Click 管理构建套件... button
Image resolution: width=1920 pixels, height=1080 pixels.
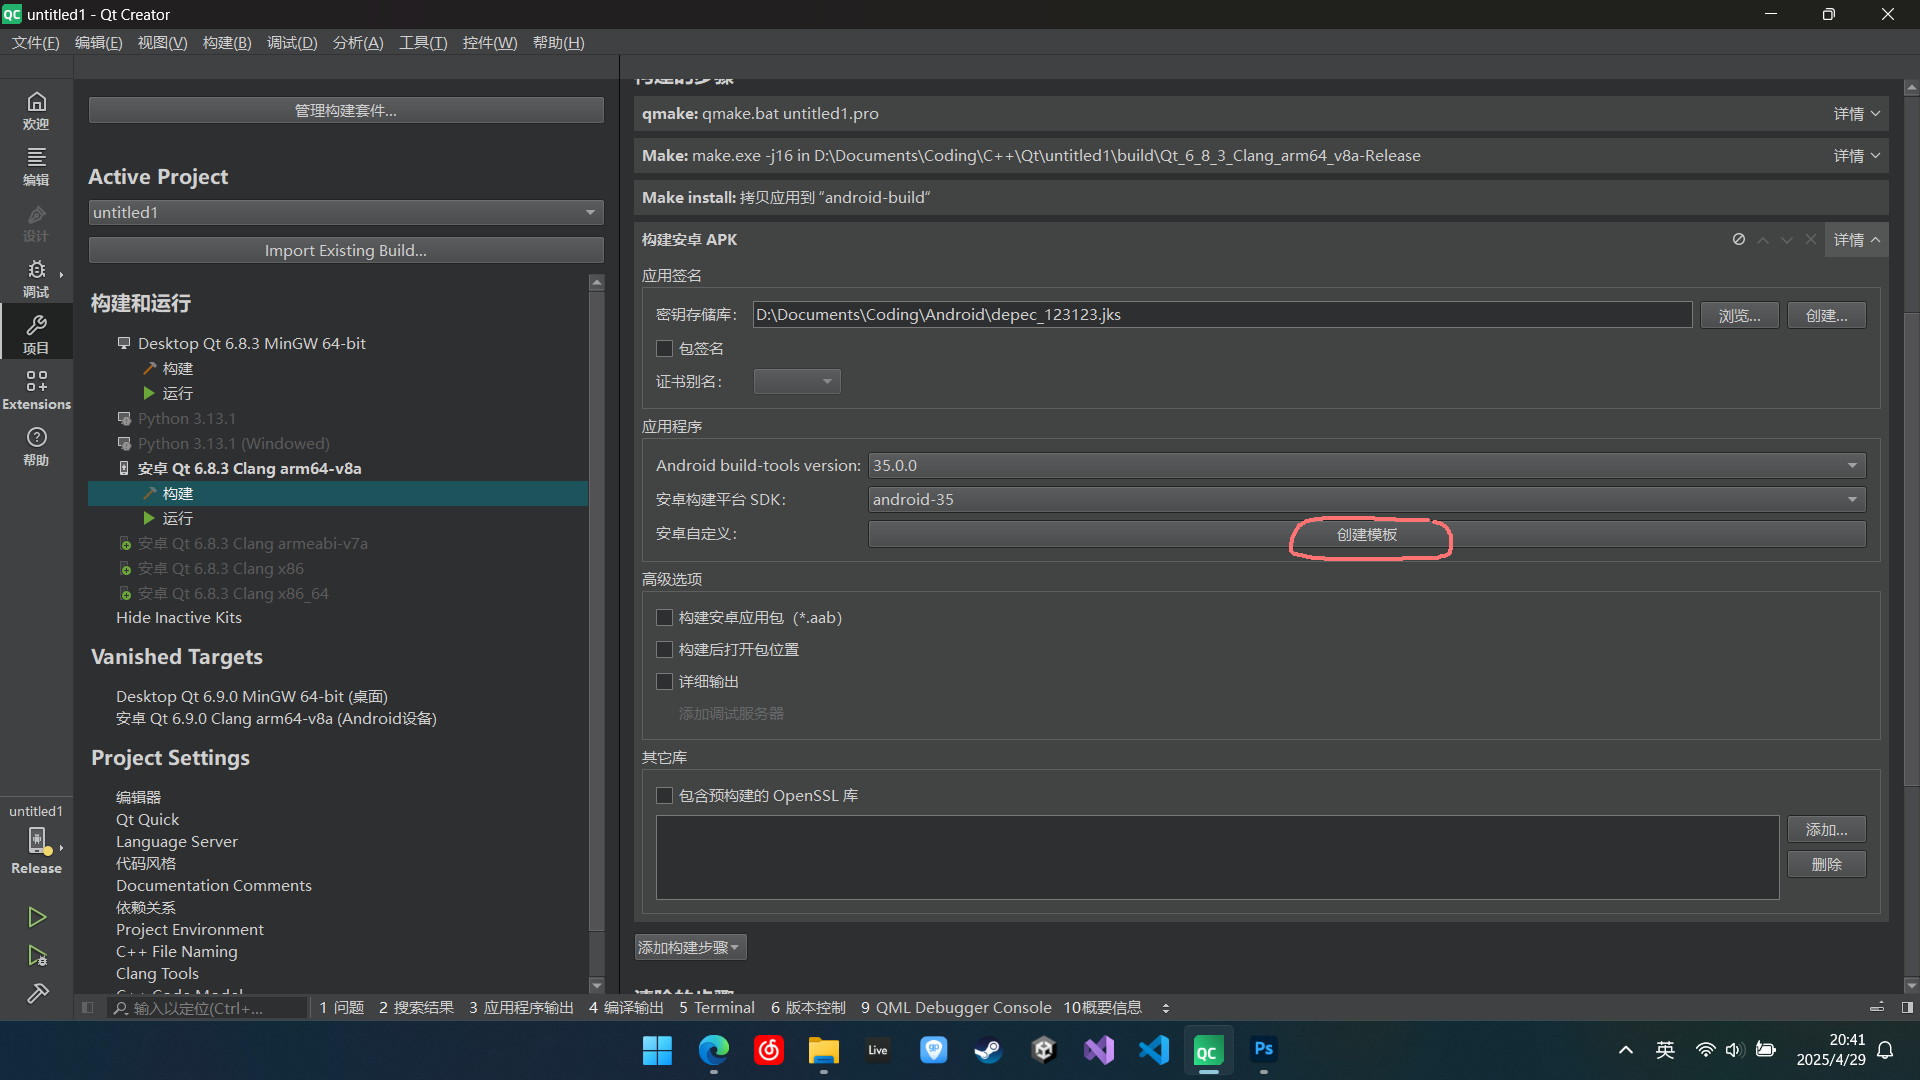tap(346, 110)
